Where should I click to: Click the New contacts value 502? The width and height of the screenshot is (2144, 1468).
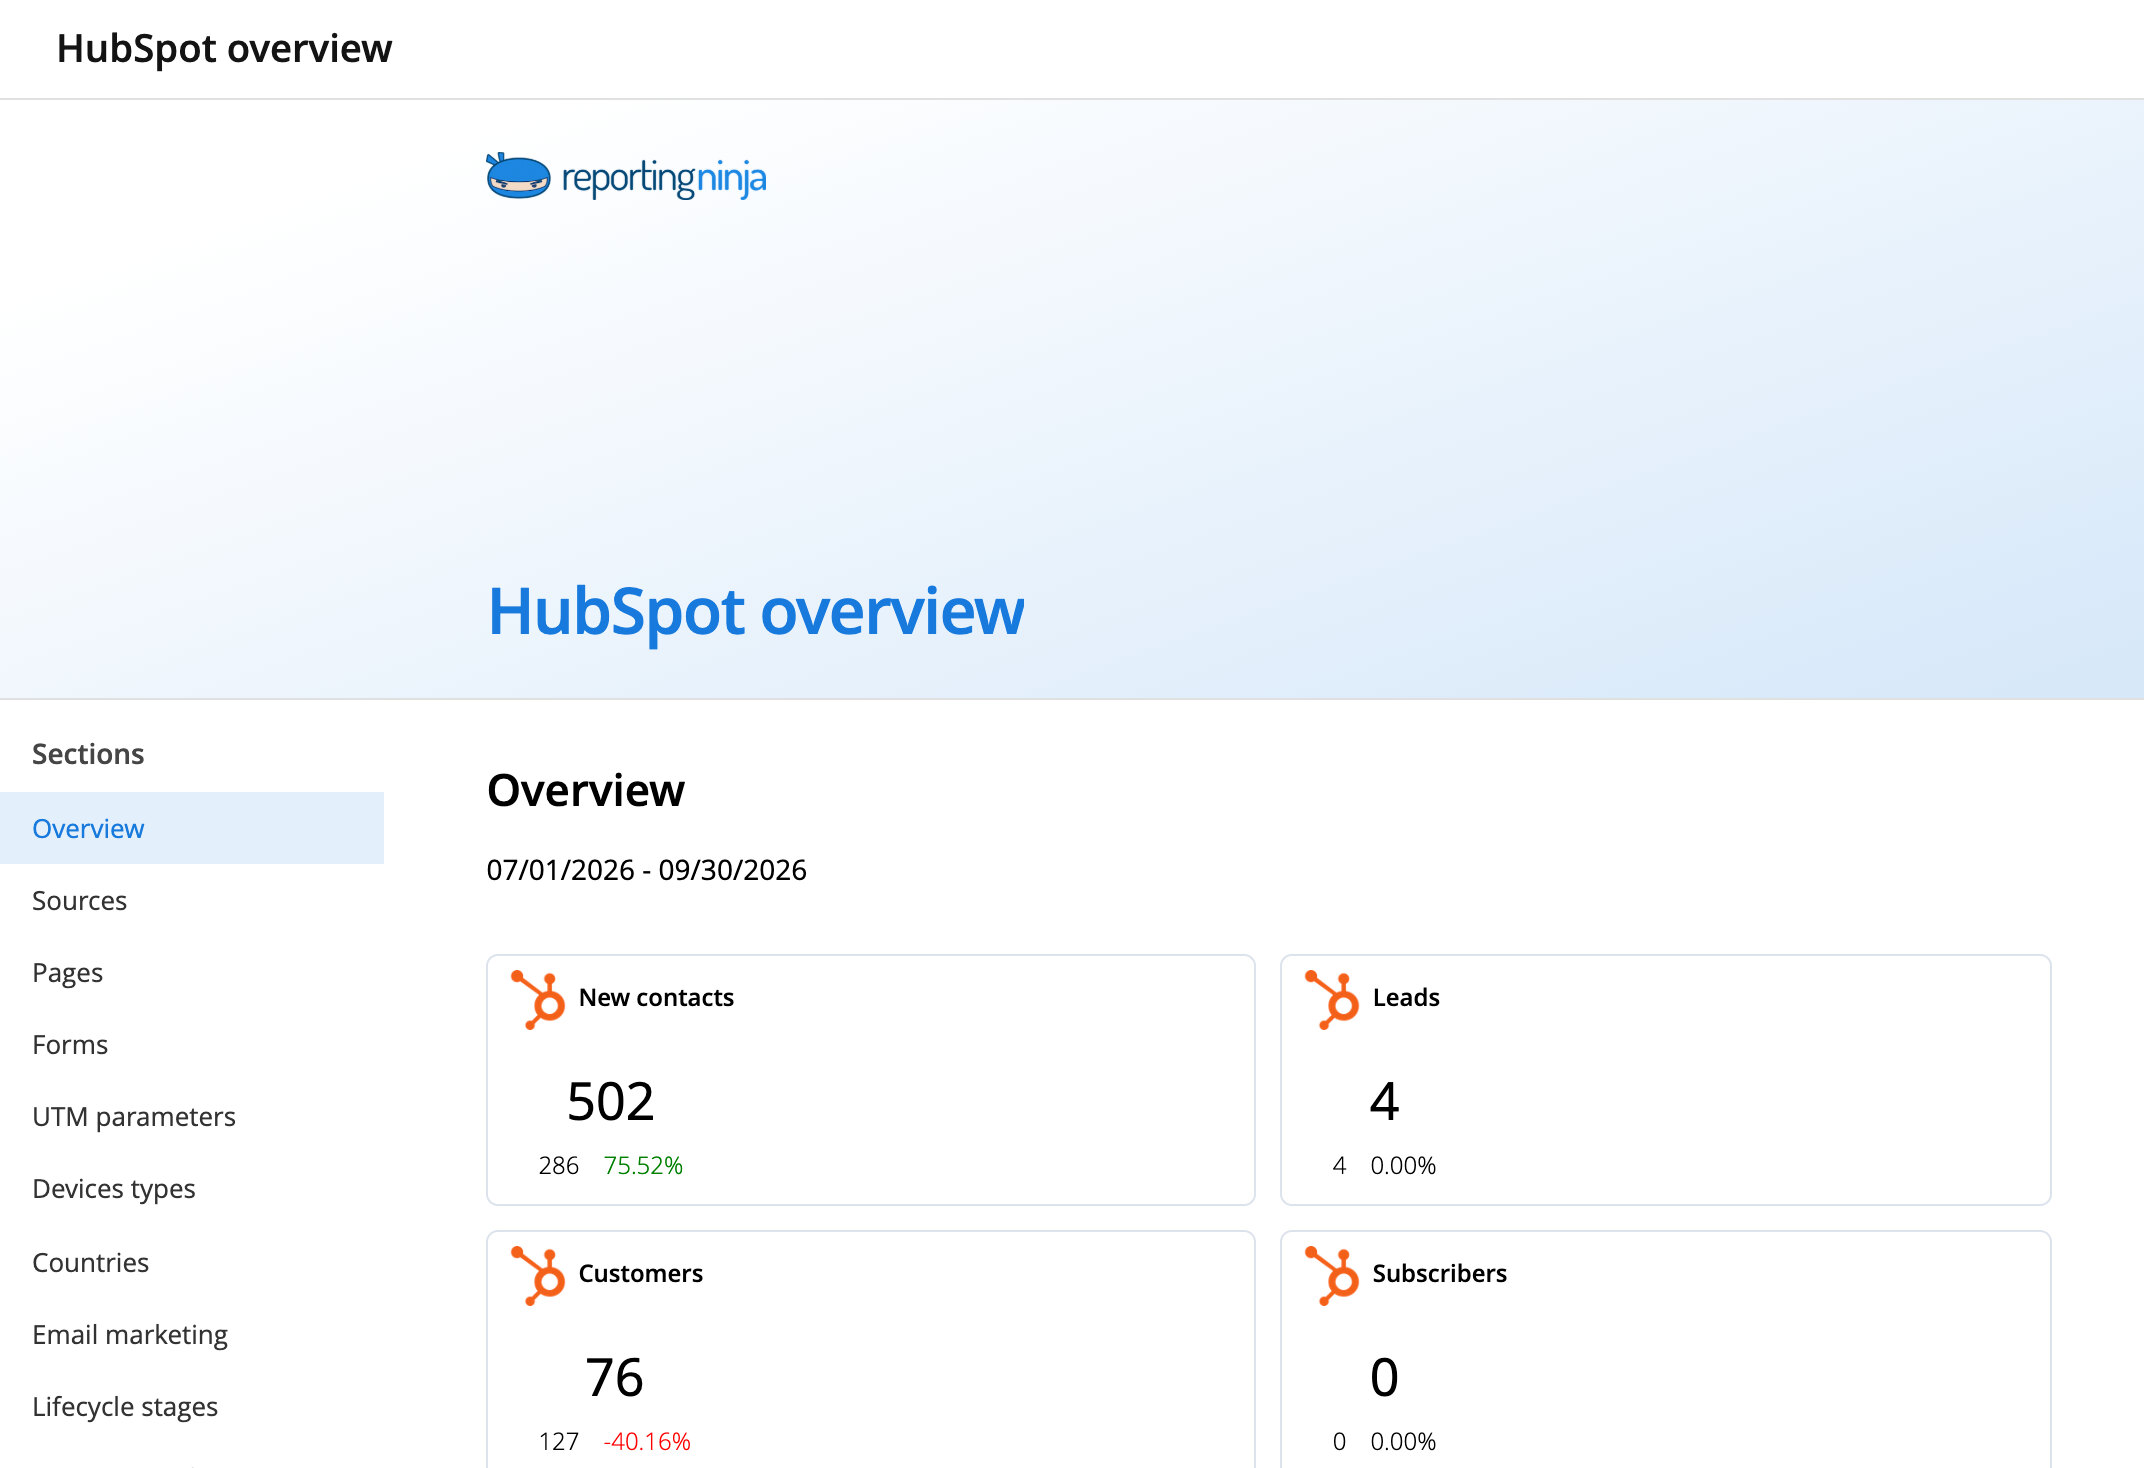(x=610, y=1101)
